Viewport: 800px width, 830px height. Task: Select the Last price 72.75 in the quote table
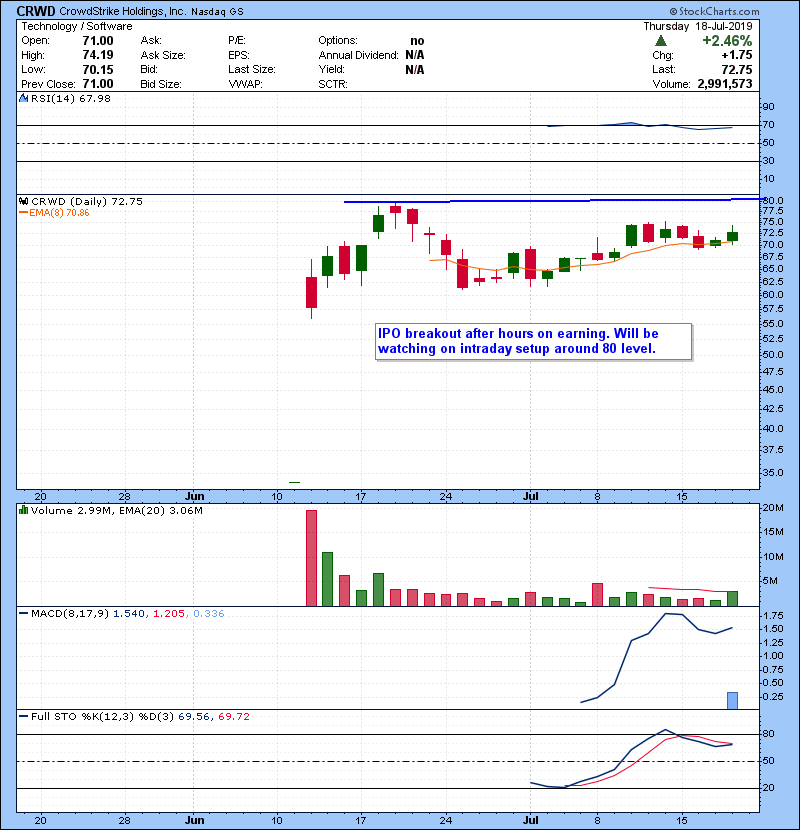point(736,69)
